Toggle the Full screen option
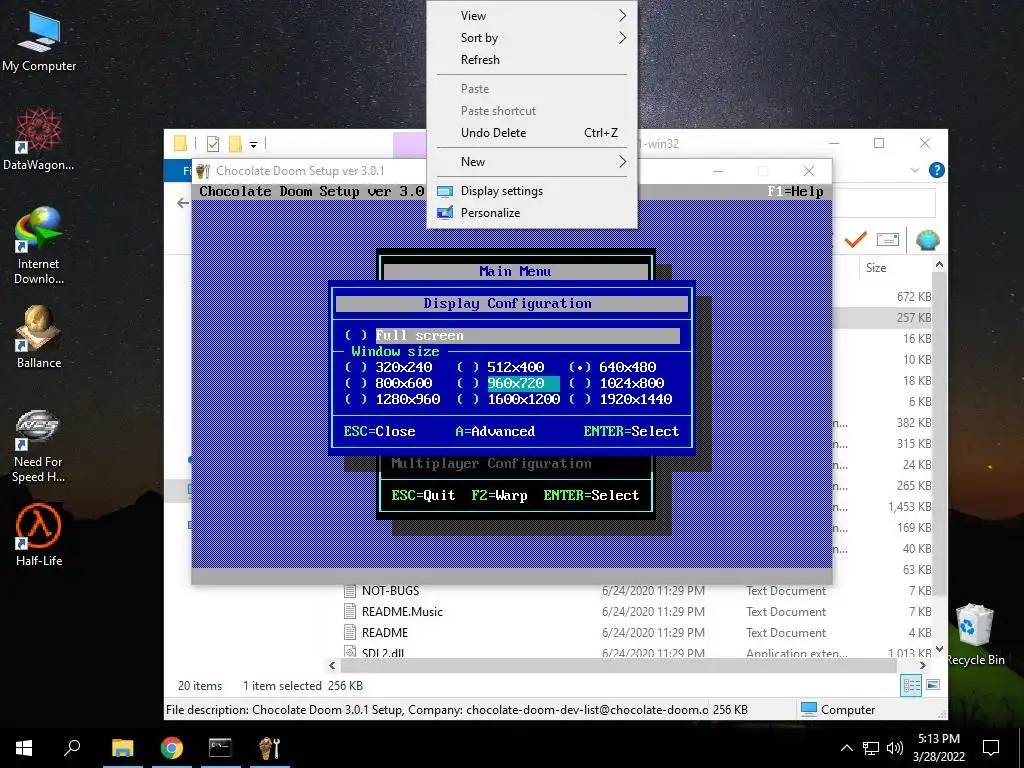The height and width of the screenshot is (768, 1024). click(513, 336)
